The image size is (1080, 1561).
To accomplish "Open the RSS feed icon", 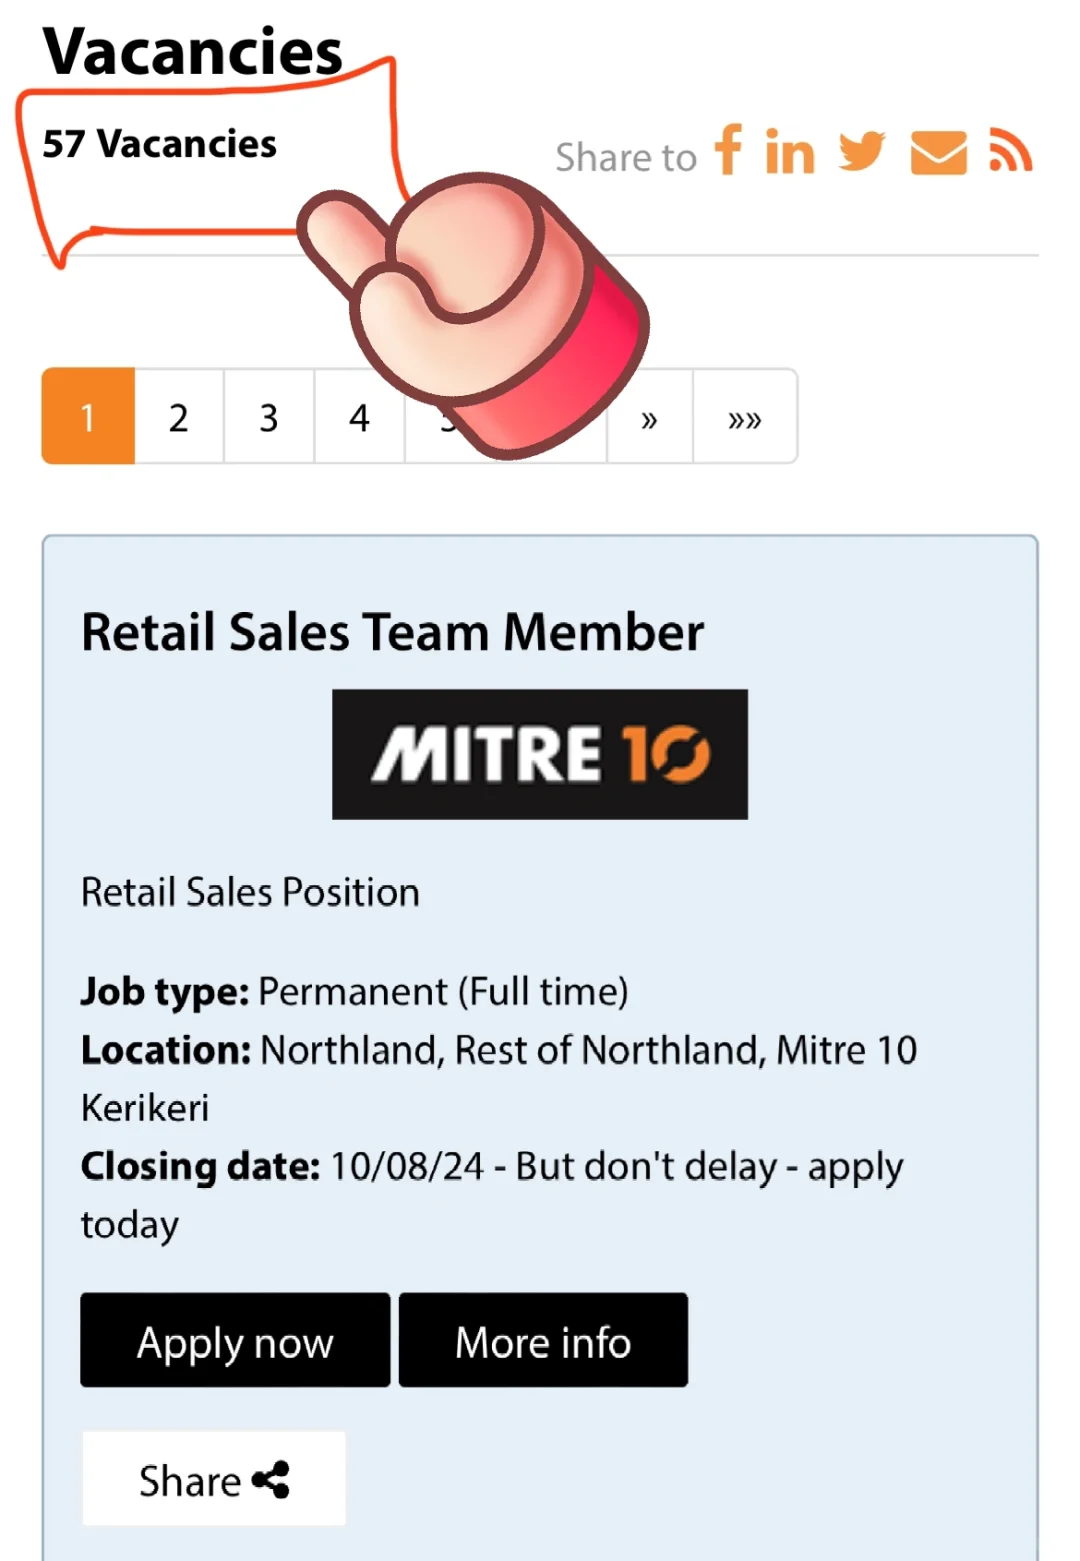I will 1010,151.
